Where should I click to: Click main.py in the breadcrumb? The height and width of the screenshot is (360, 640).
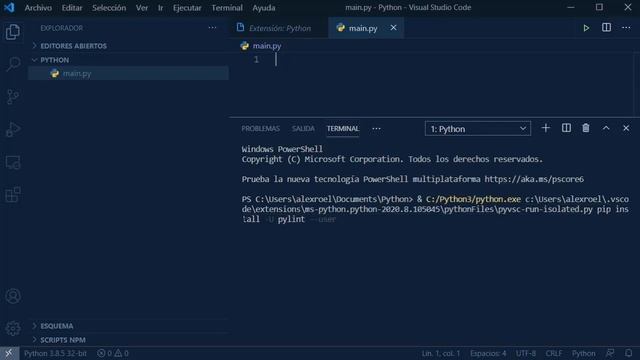click(267, 46)
